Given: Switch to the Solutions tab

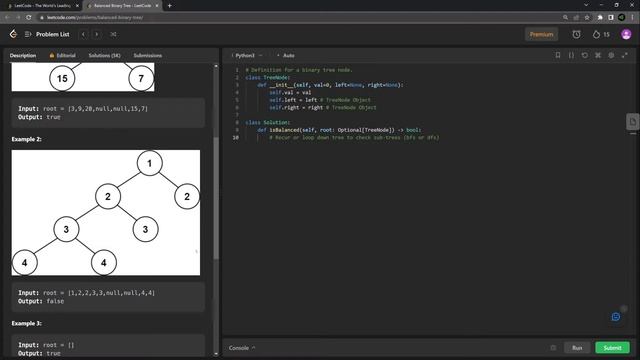Looking at the screenshot, I should click(104, 56).
